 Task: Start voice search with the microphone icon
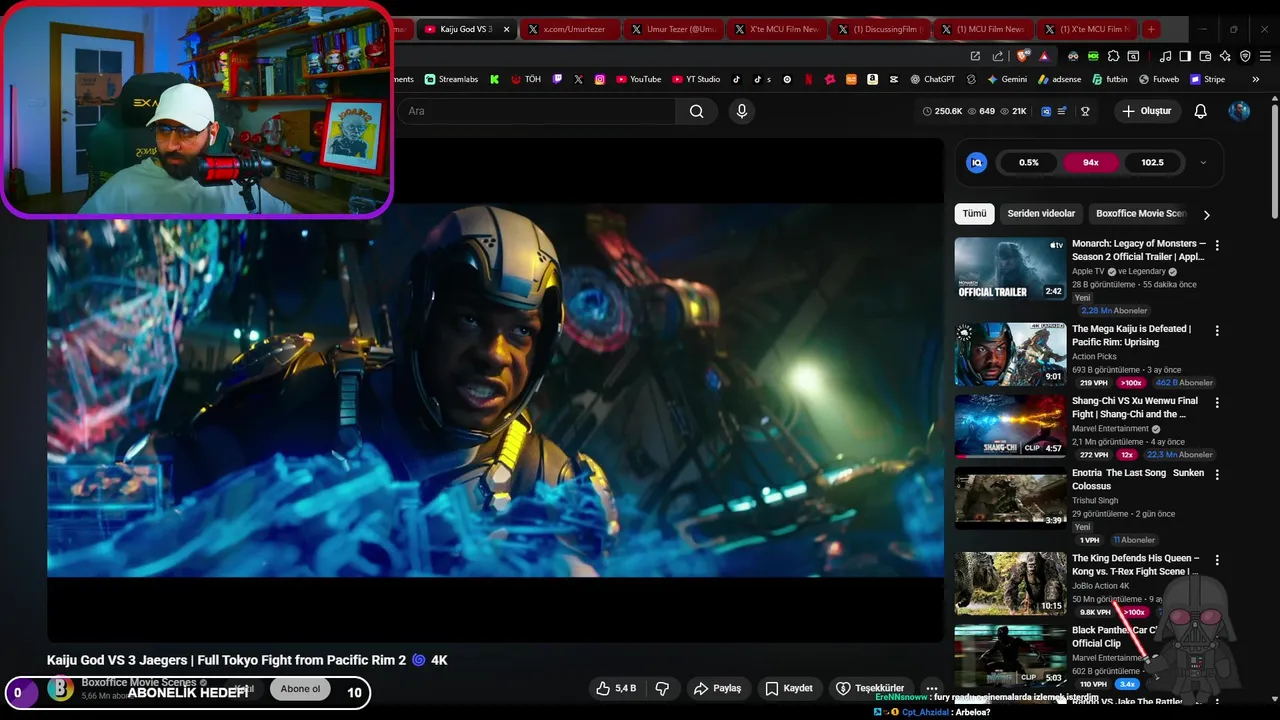[x=742, y=111]
